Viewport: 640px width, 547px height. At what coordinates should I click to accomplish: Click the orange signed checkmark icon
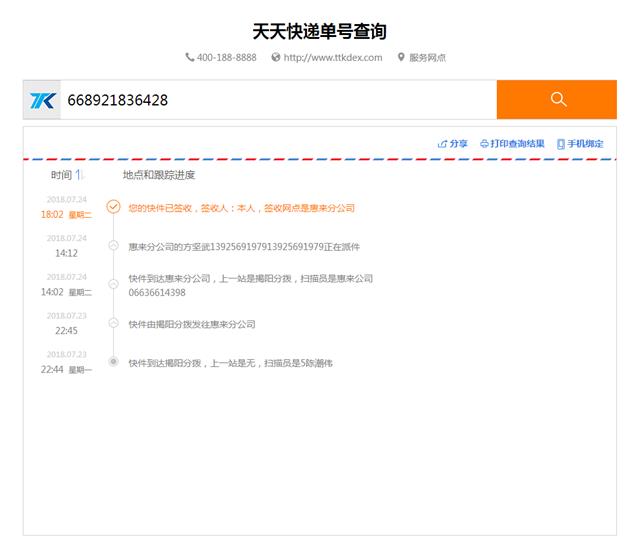coord(113,207)
